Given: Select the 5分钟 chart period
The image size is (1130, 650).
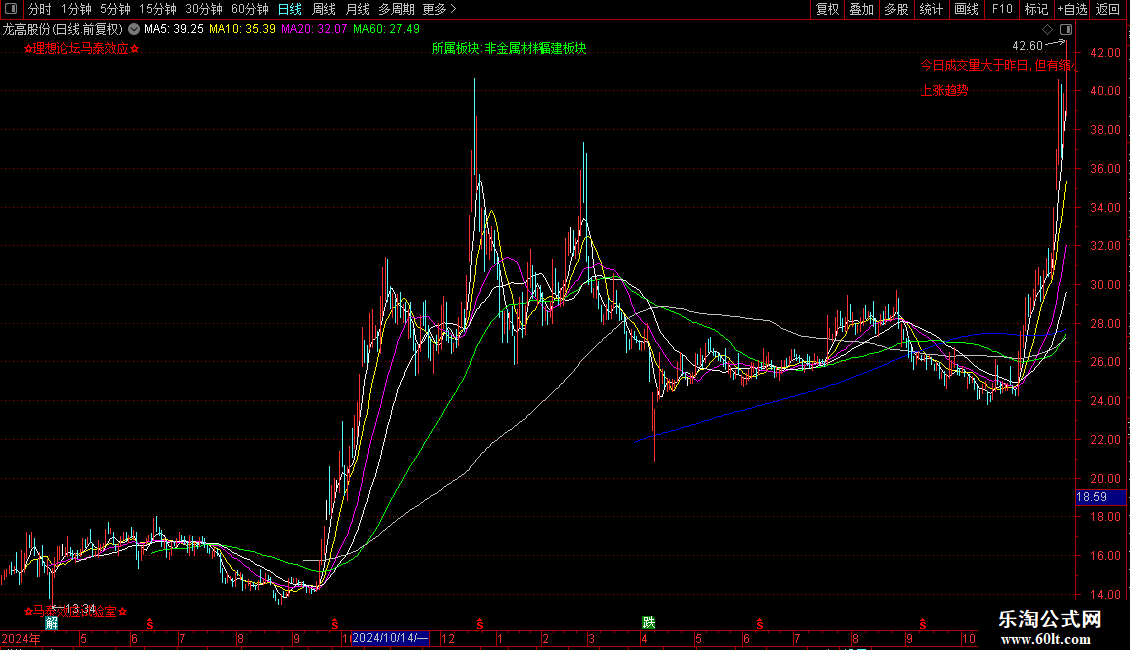Looking at the screenshot, I should point(115,9).
